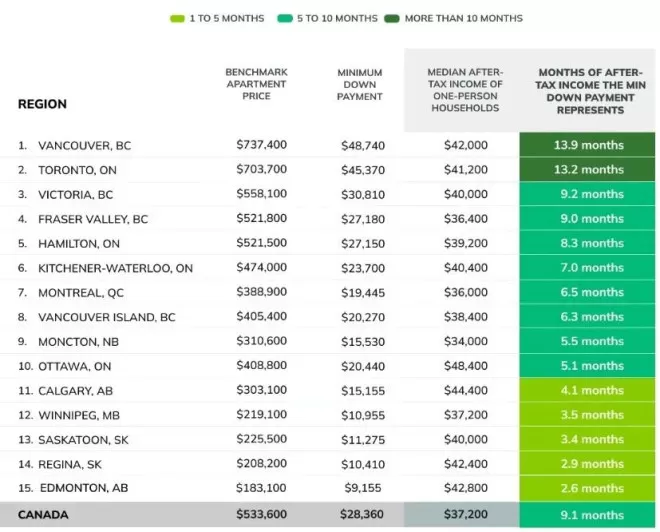
Task: Click Victoria's $558,100 apartment price
Action: pos(261,194)
